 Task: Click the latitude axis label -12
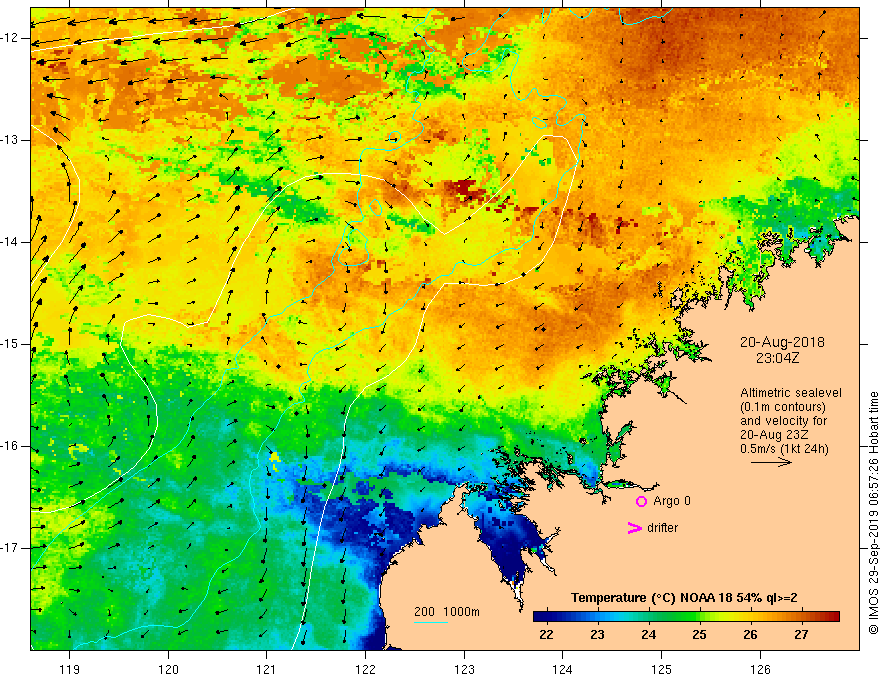coord(10,38)
